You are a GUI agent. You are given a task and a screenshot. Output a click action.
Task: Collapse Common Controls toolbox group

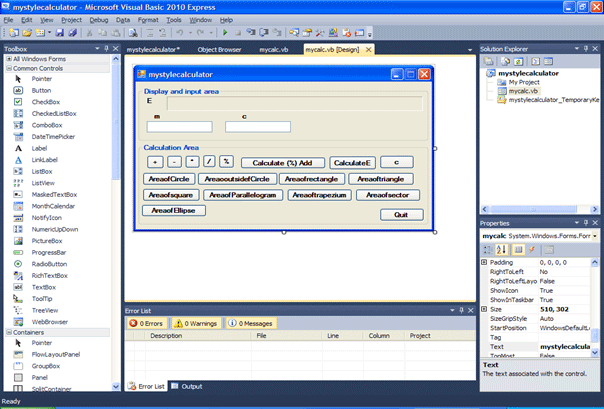click(x=9, y=68)
